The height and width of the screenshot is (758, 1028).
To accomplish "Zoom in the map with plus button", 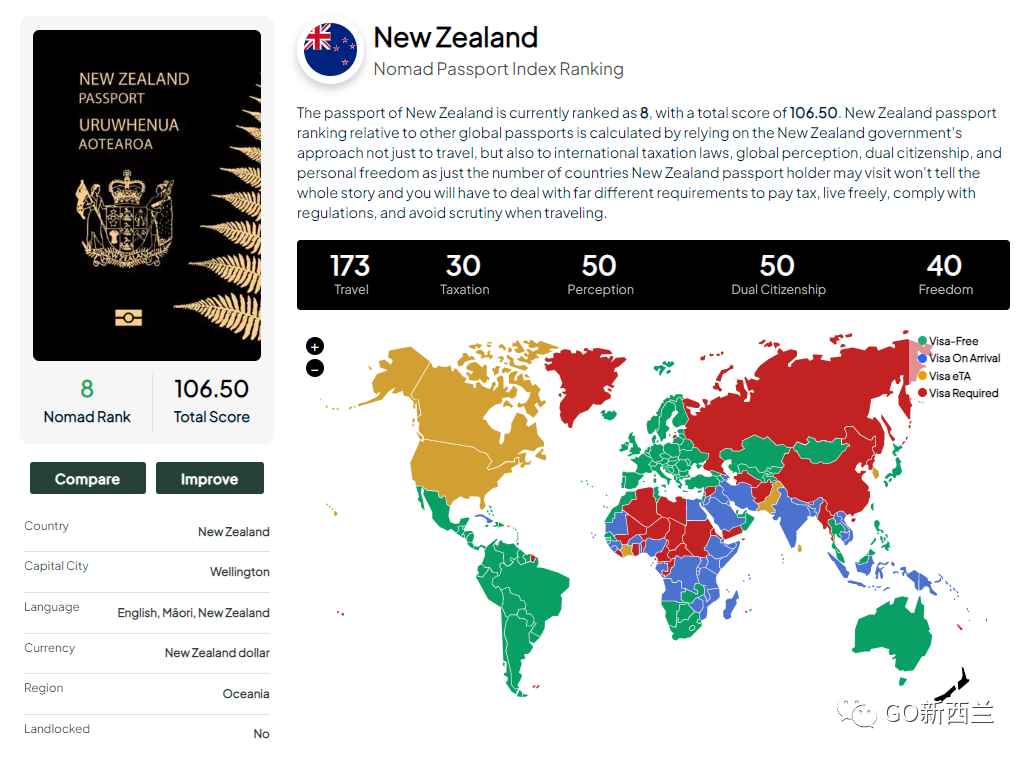I will 315,346.
